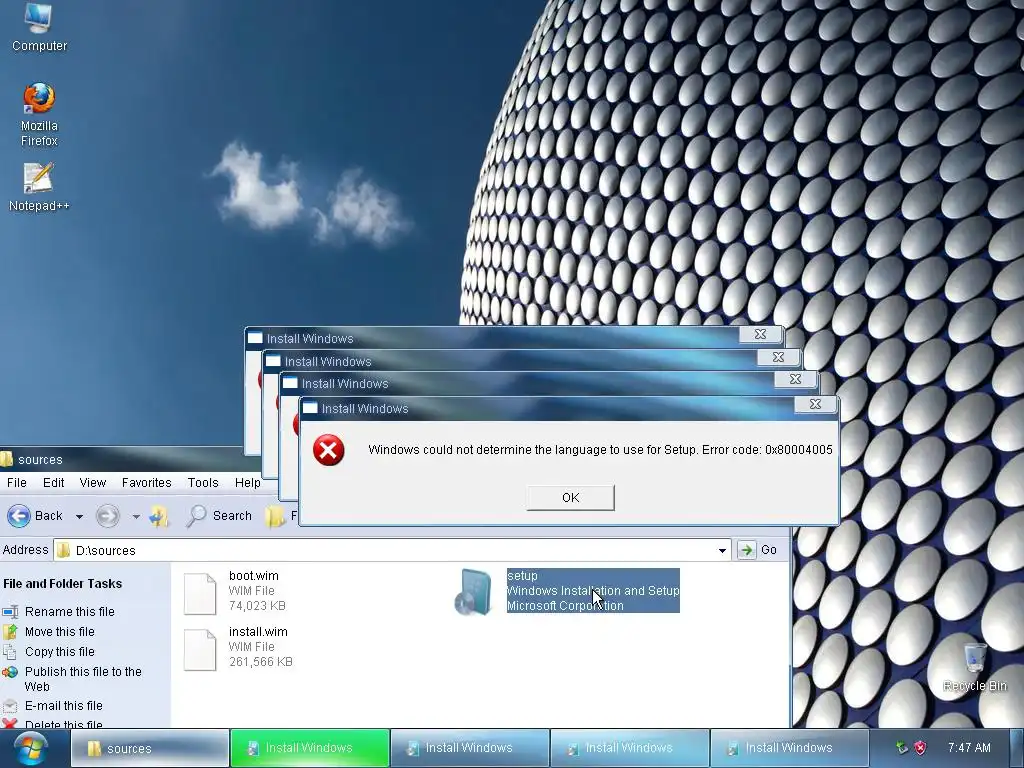The height and width of the screenshot is (768, 1024).
Task: Click the Delete this file link
Action: pos(64,724)
